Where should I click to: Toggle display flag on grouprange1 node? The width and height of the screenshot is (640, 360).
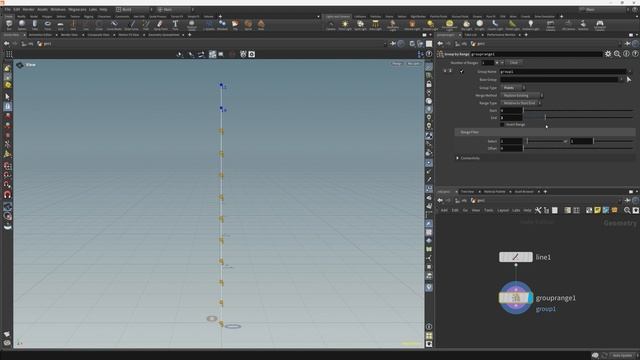point(530,298)
